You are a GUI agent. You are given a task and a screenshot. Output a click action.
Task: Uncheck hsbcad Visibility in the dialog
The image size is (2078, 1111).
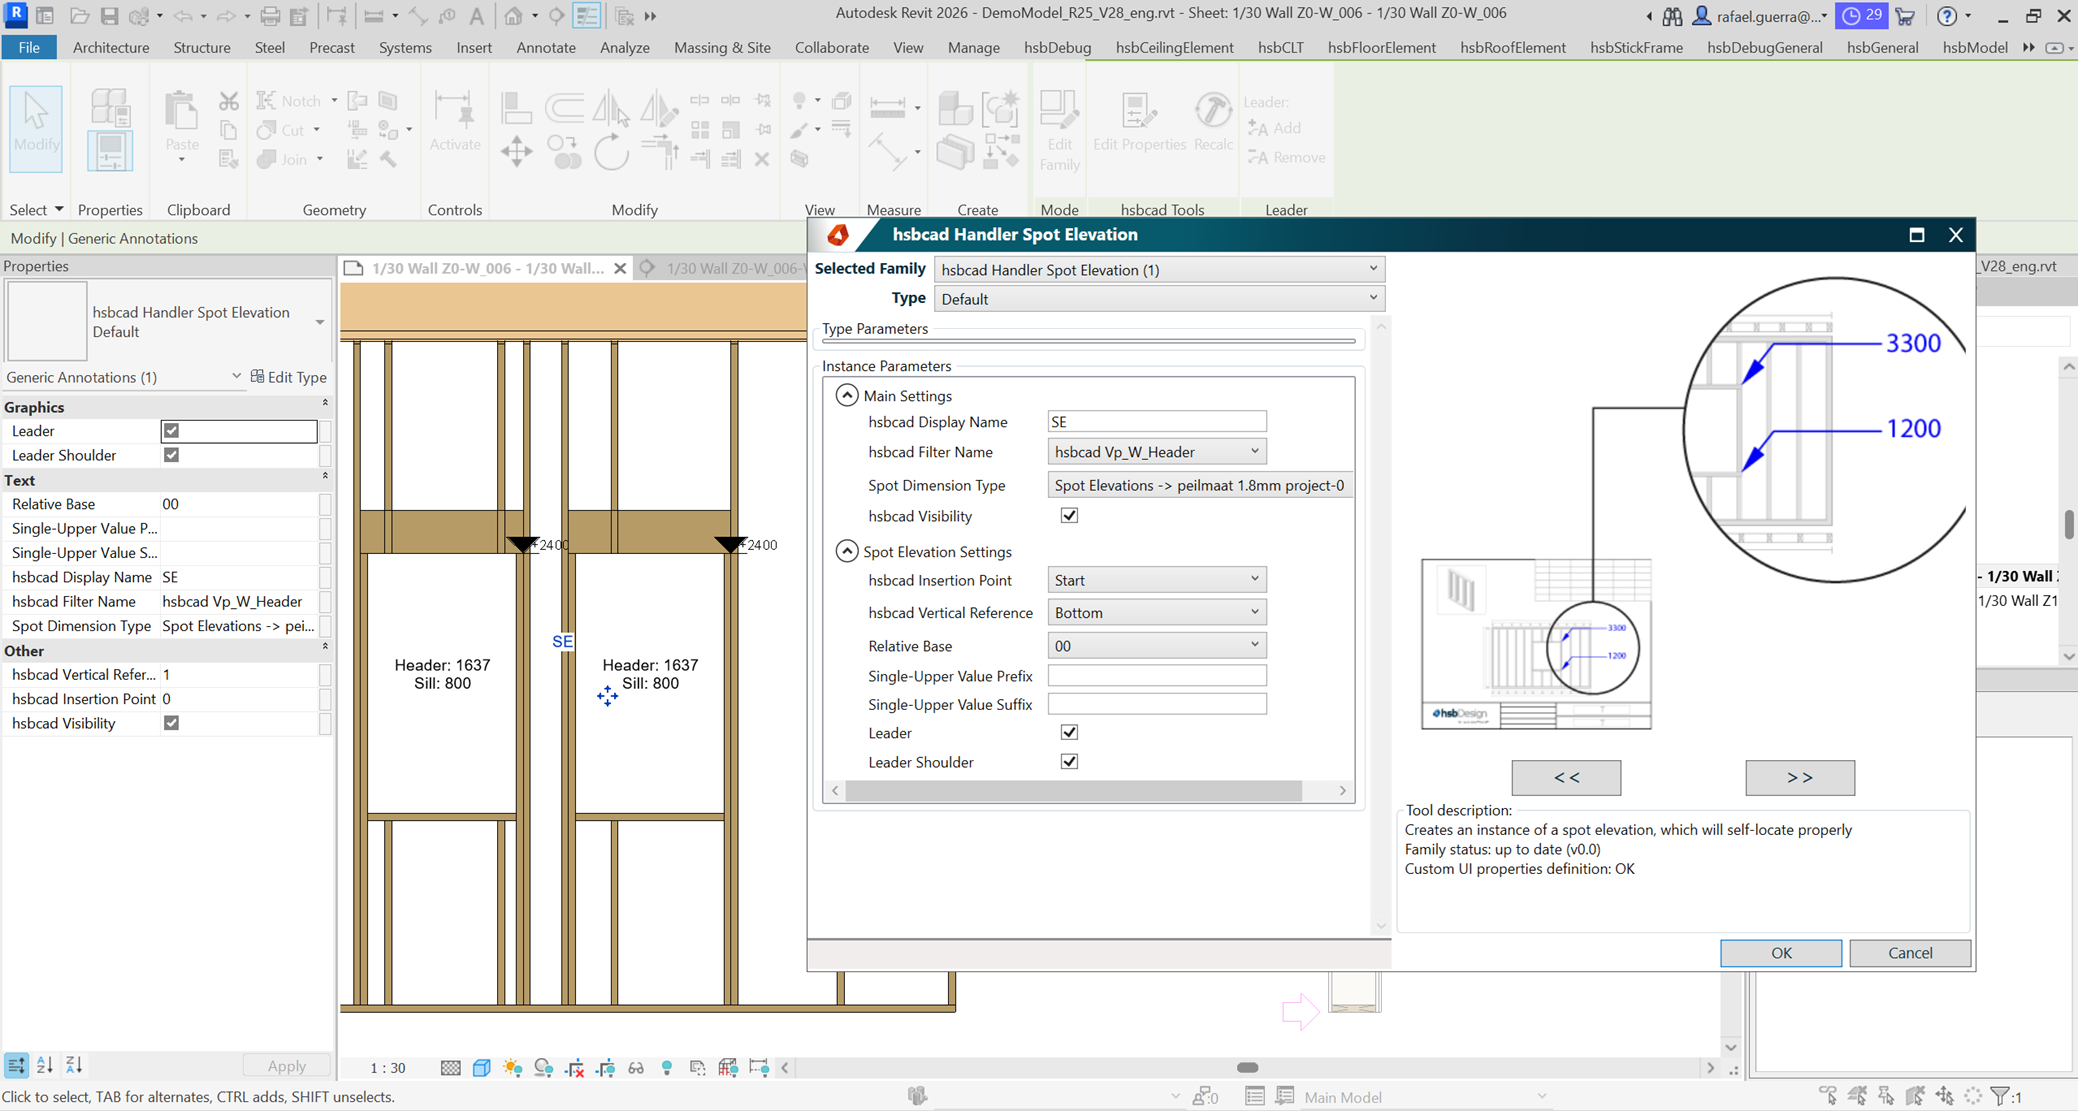1069,516
